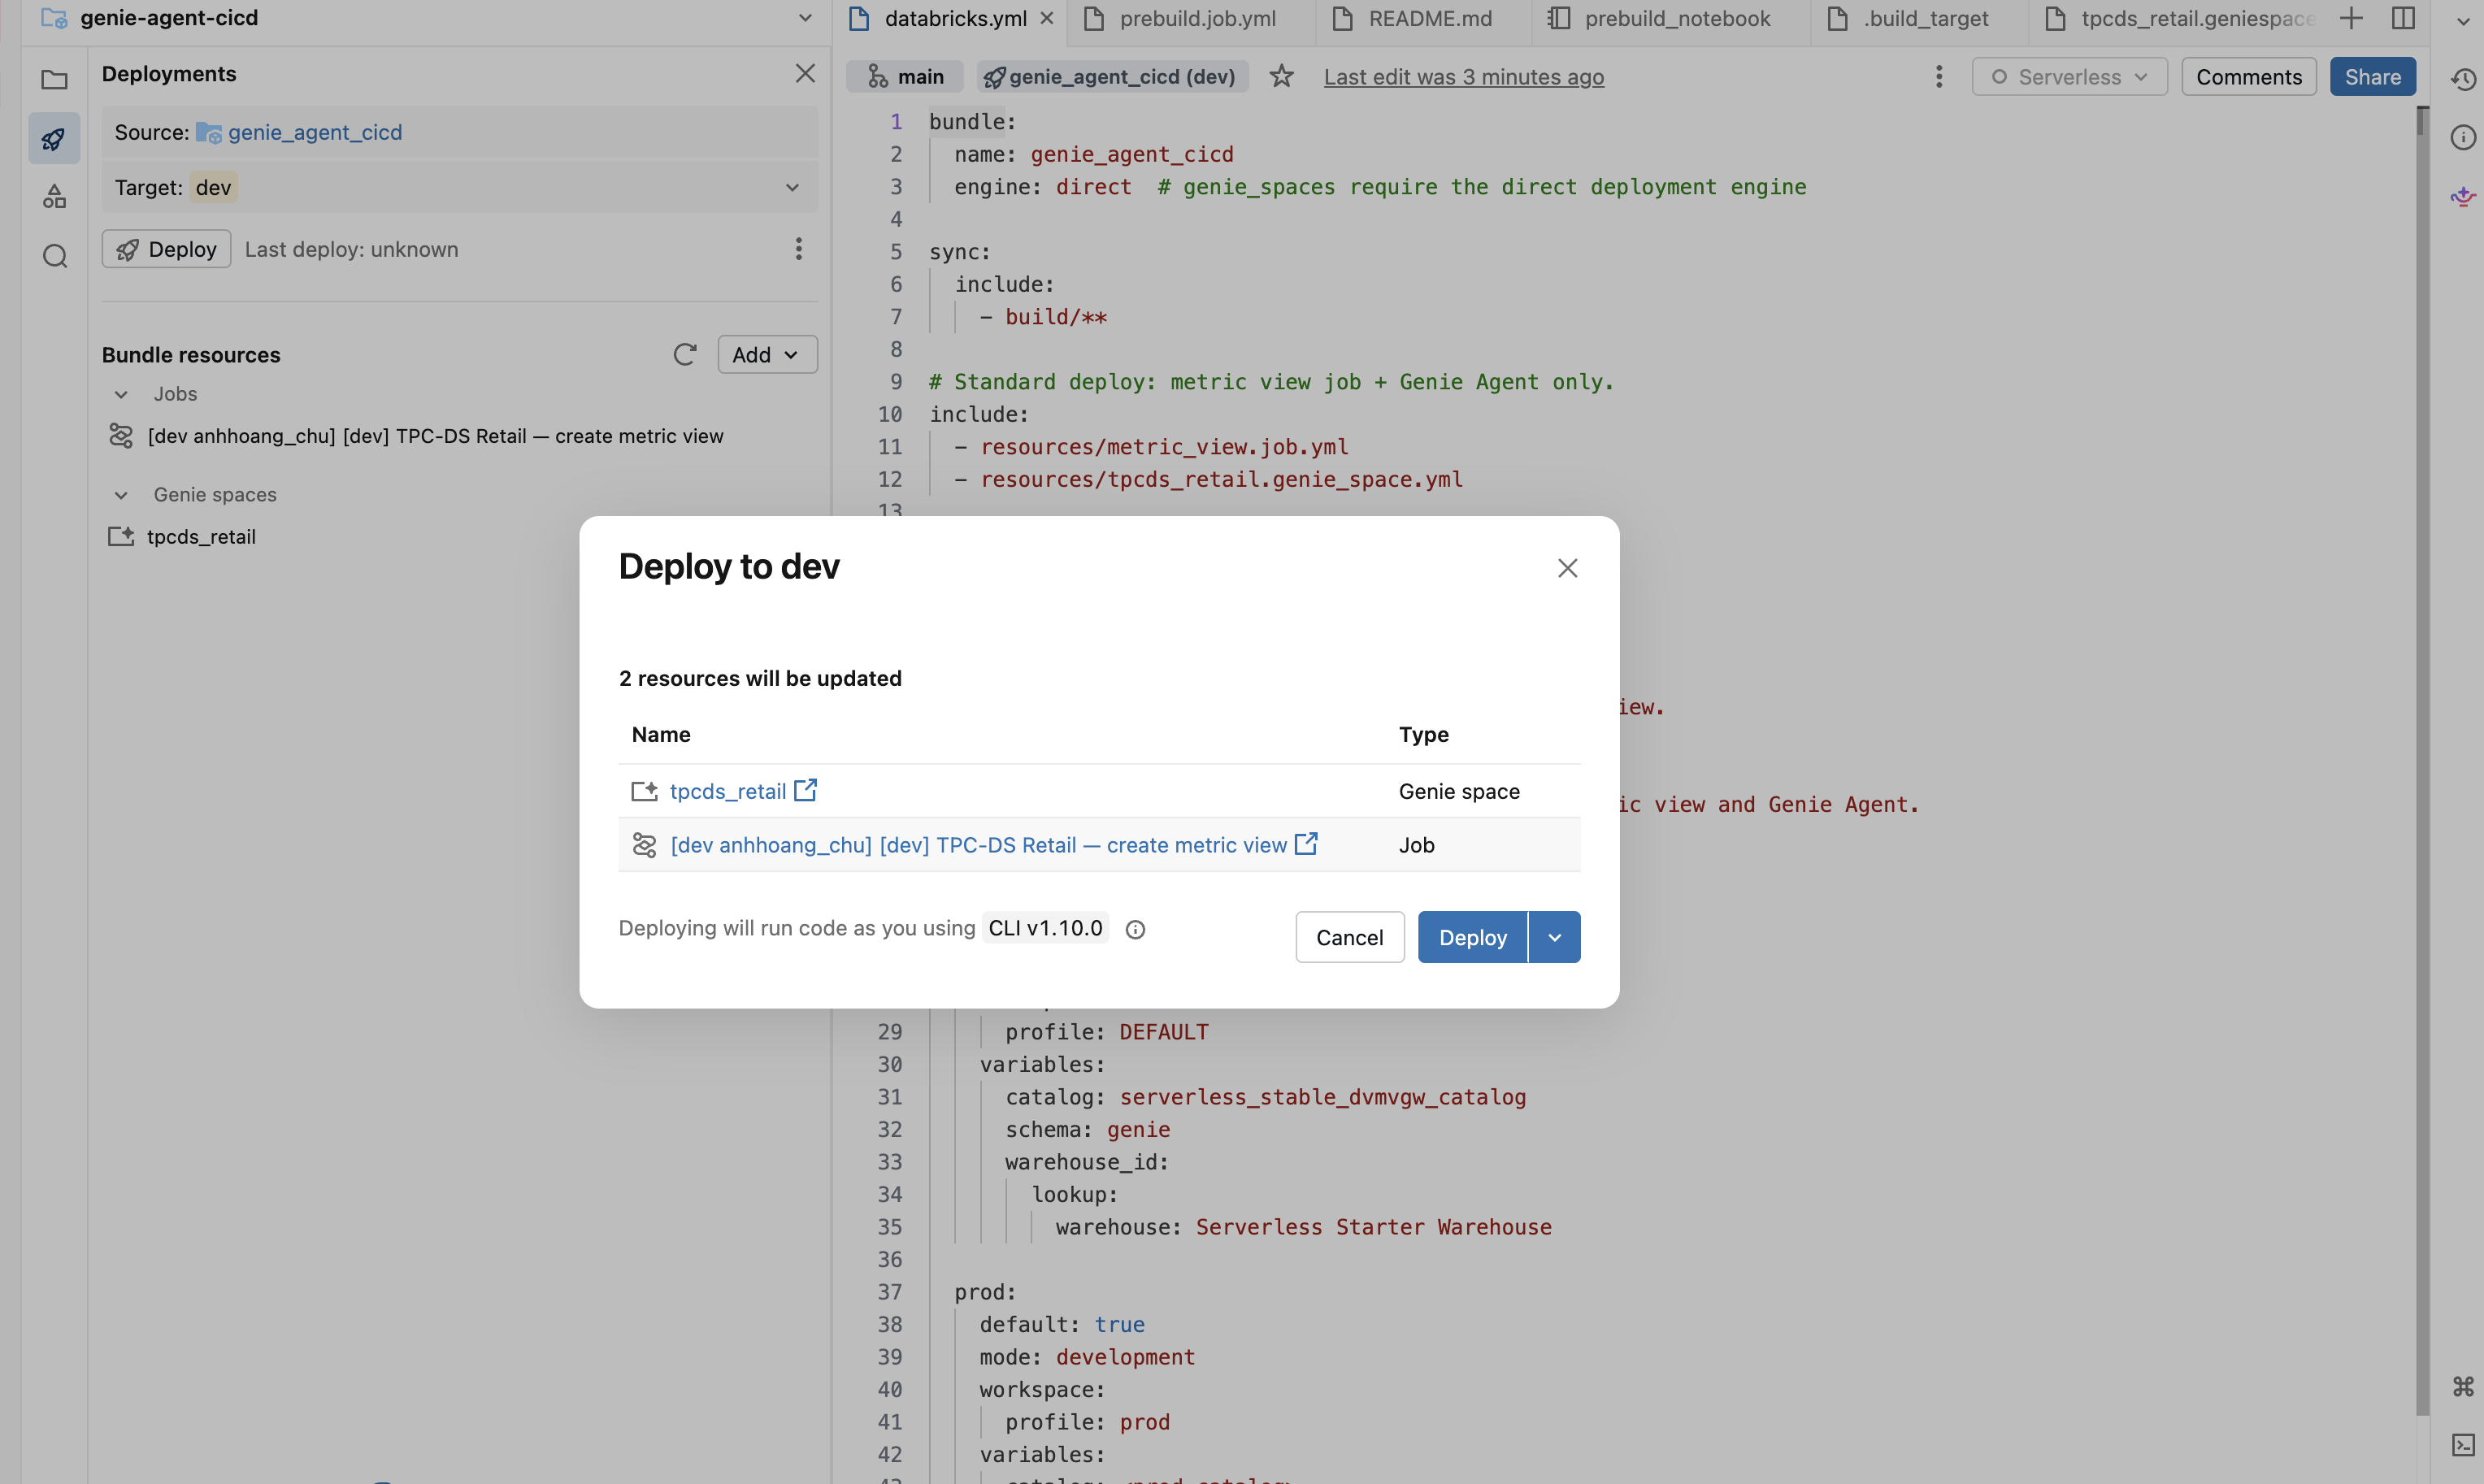Click the Deploy button in Deployments panel
The height and width of the screenshot is (1484, 2484).
pos(166,249)
